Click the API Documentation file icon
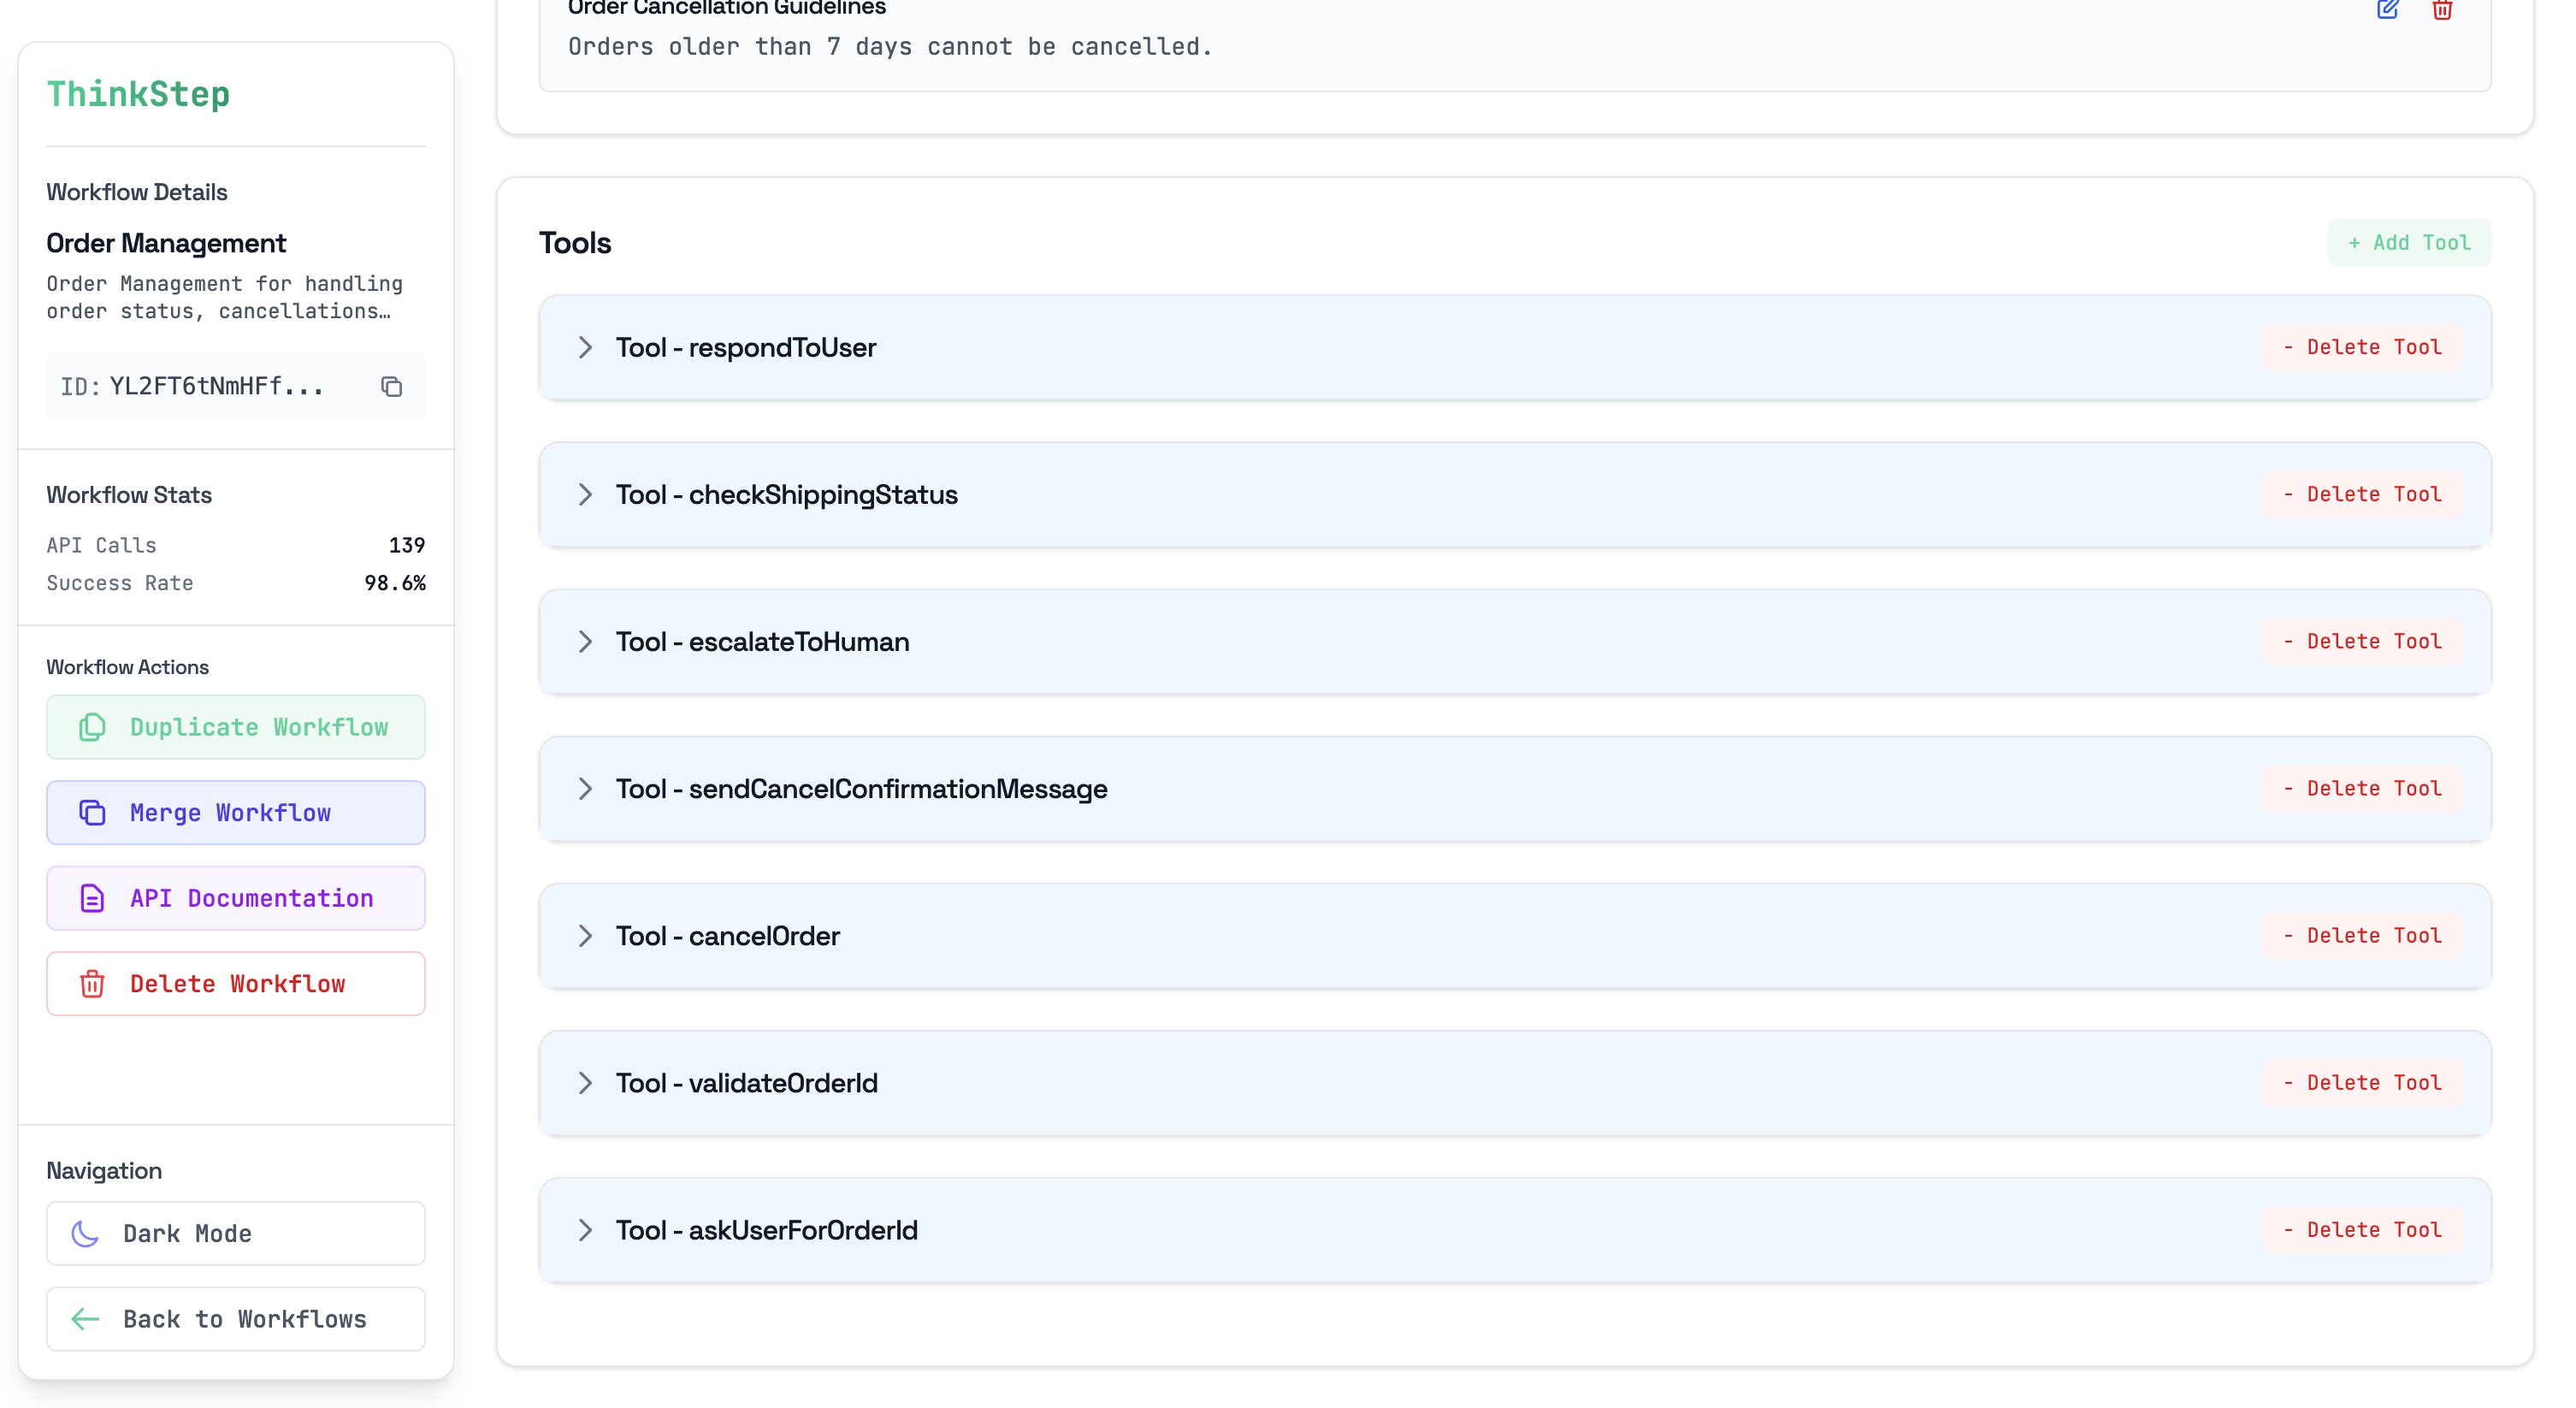 pos(92,898)
